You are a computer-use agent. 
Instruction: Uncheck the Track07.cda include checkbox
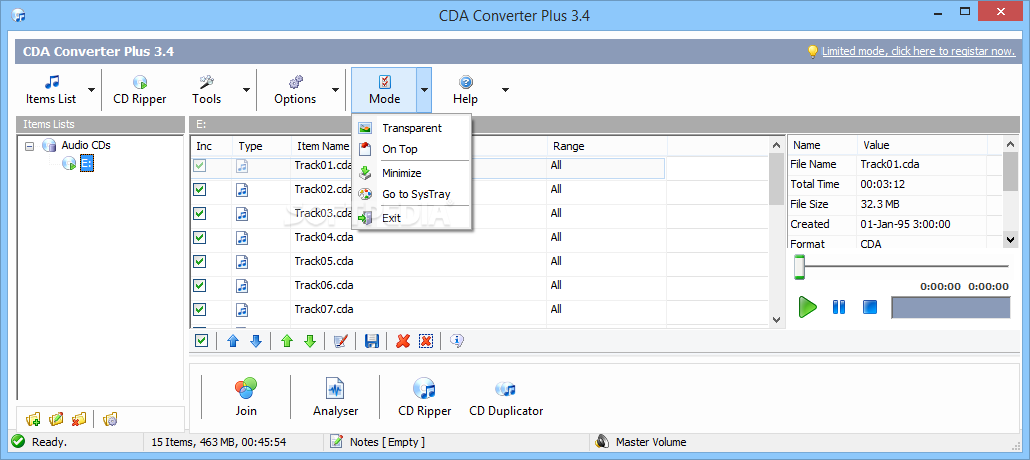(200, 309)
